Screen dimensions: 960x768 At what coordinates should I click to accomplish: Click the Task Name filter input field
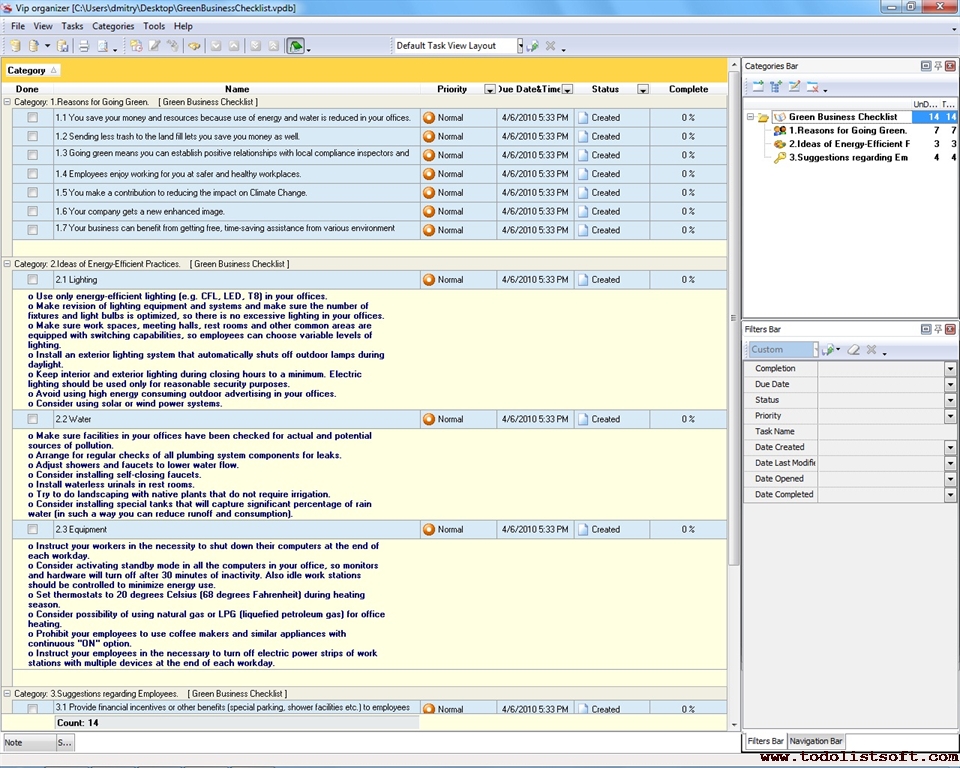point(886,432)
